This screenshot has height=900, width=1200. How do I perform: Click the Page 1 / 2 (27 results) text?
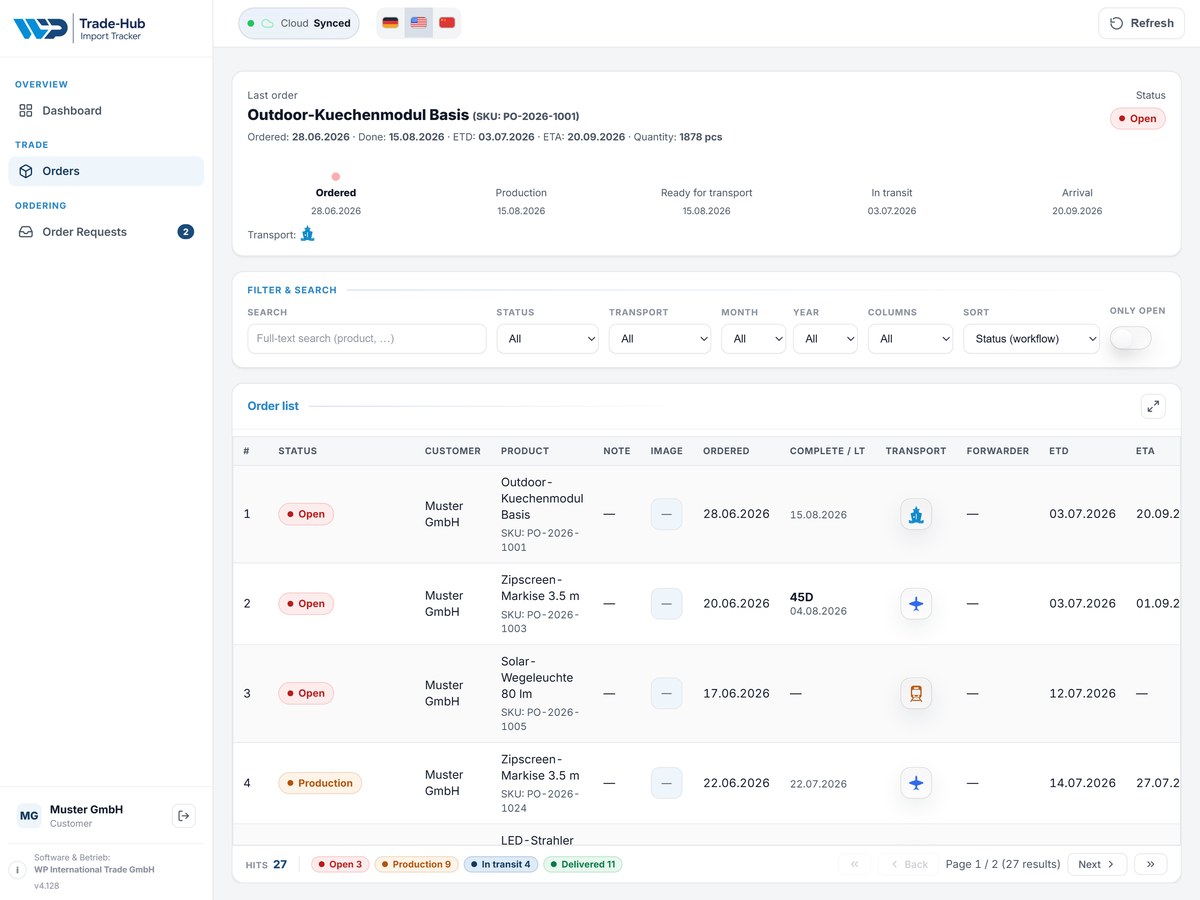click(x=1003, y=864)
